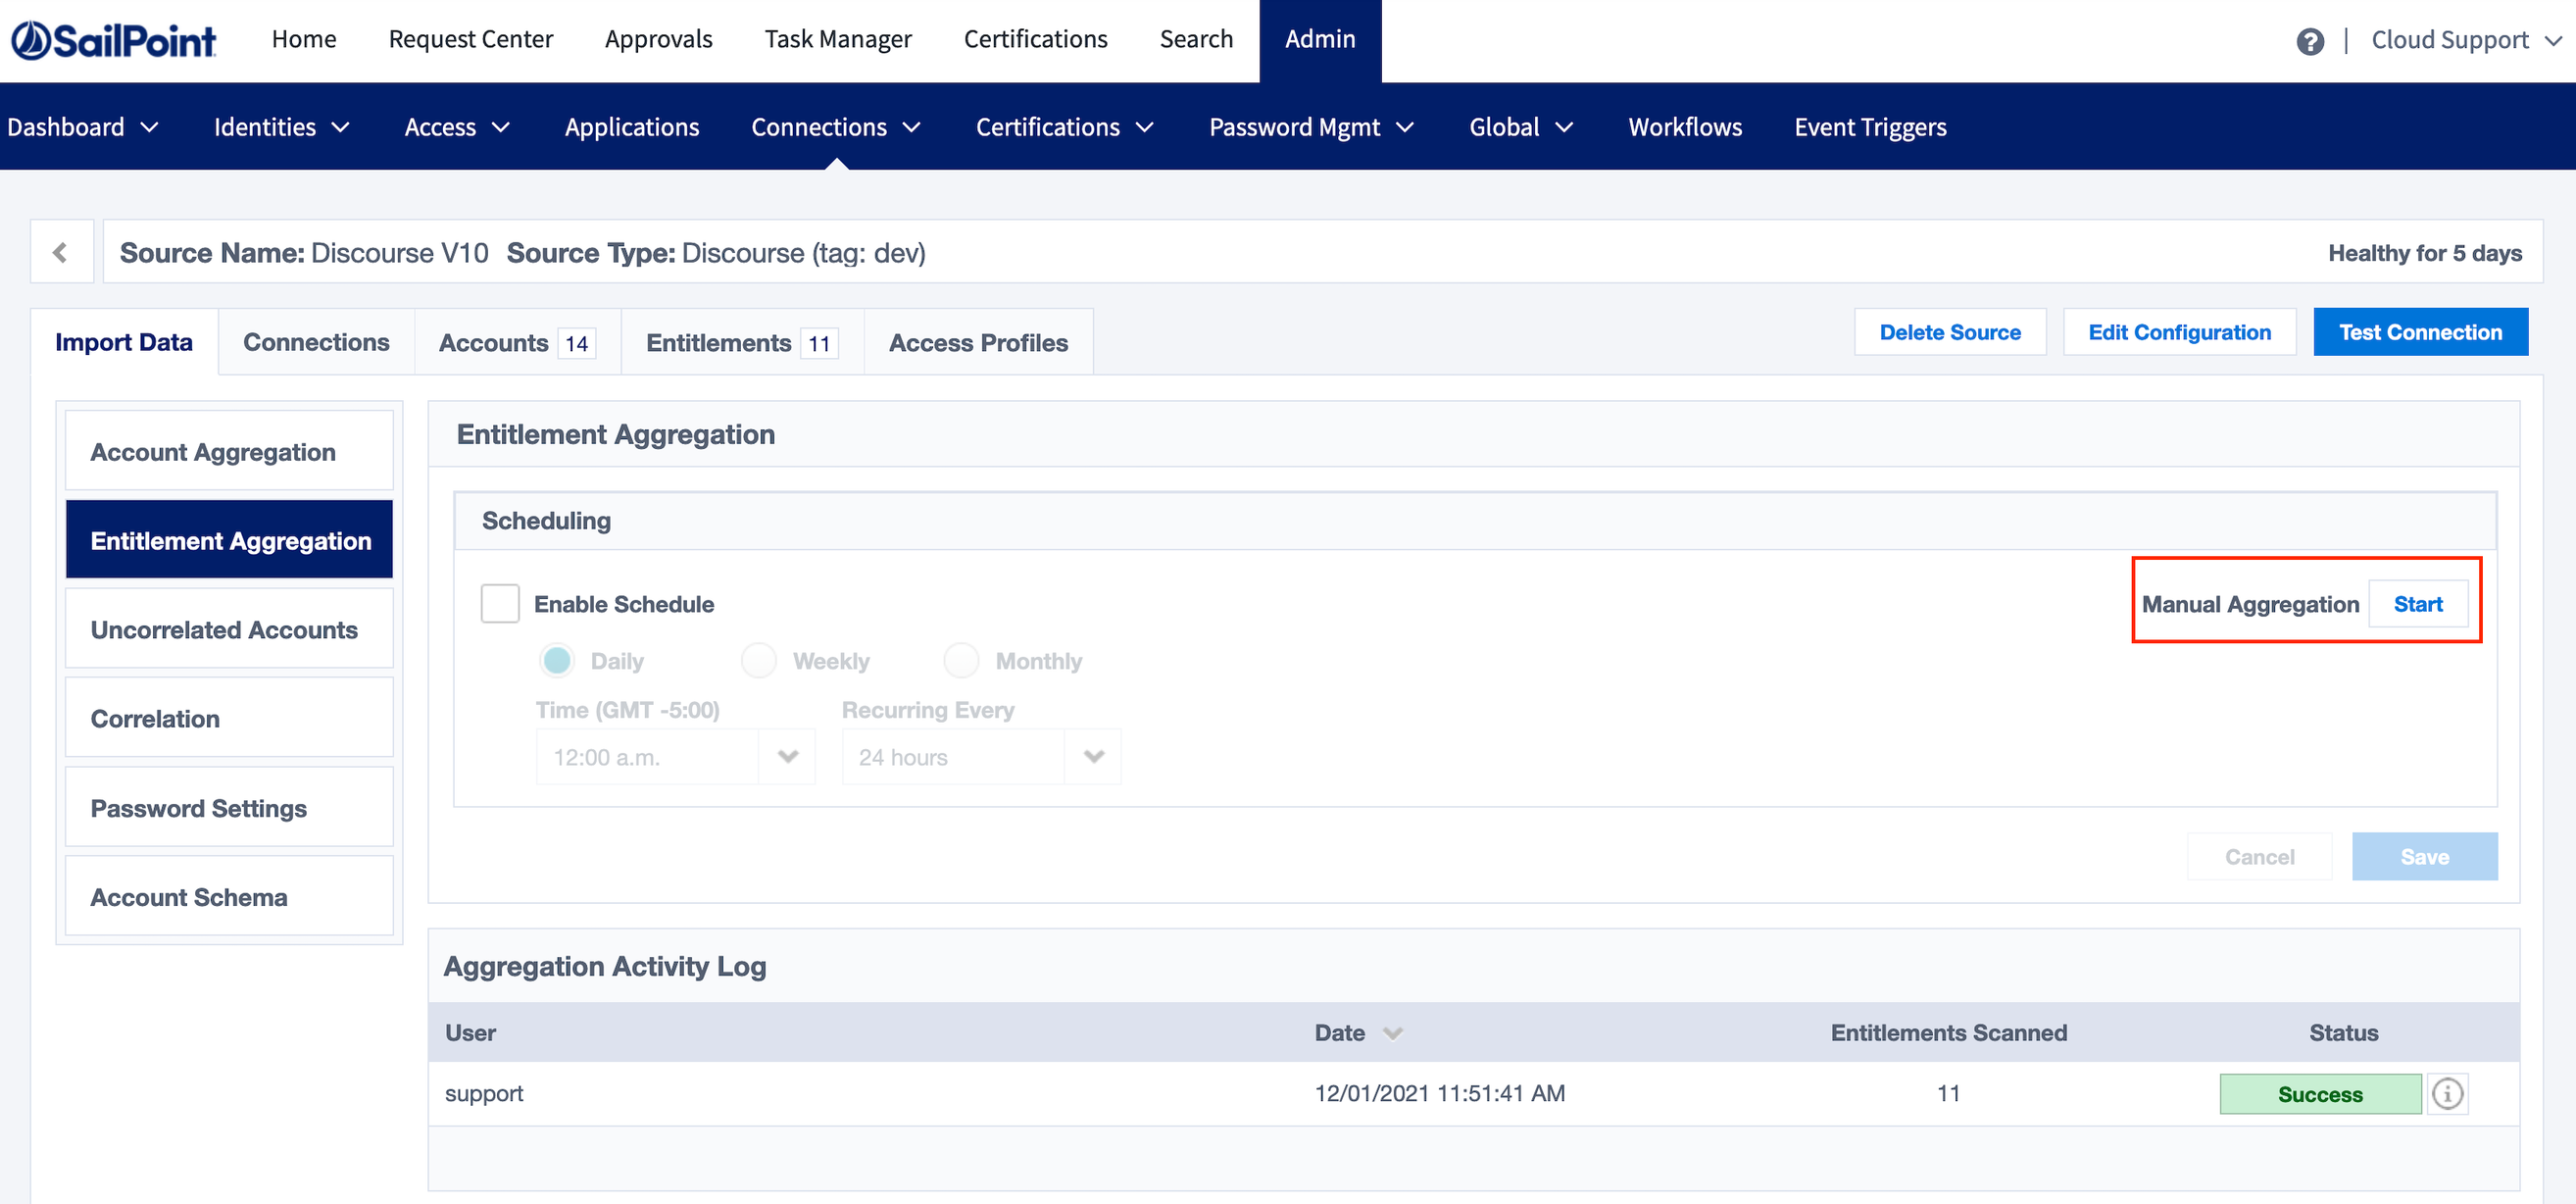Select the Daily radio button
Image resolution: width=2576 pixels, height=1204 pixels.
558,660
